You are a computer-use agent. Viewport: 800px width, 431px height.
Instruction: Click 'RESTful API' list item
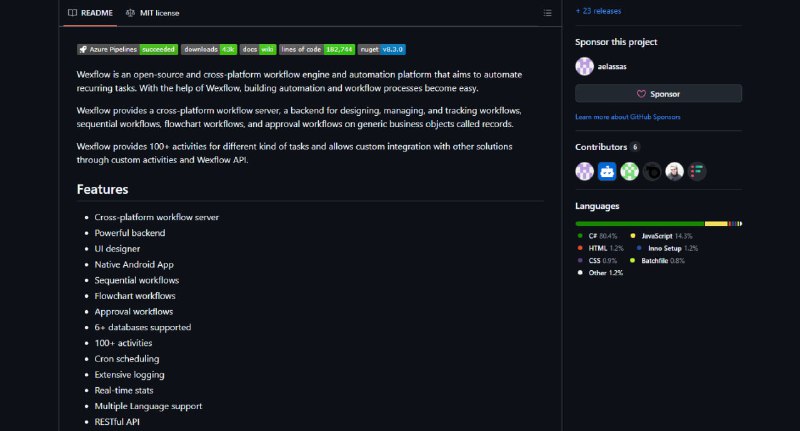click(117, 422)
